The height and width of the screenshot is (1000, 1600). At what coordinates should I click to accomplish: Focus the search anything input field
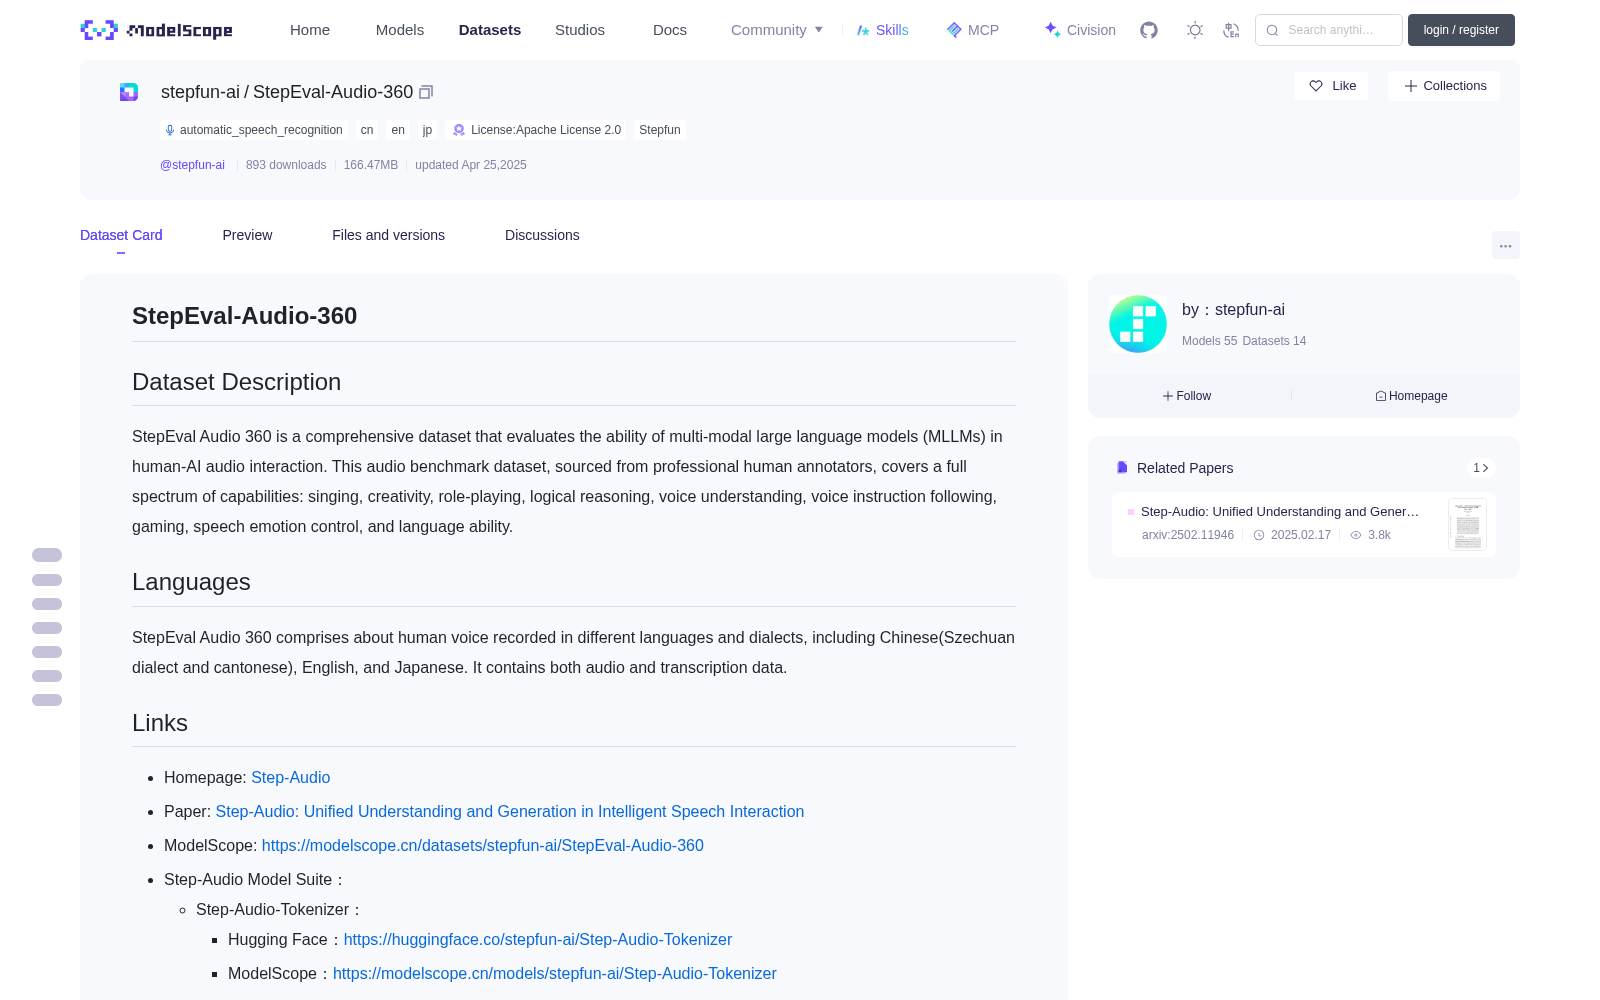pos(1329,30)
